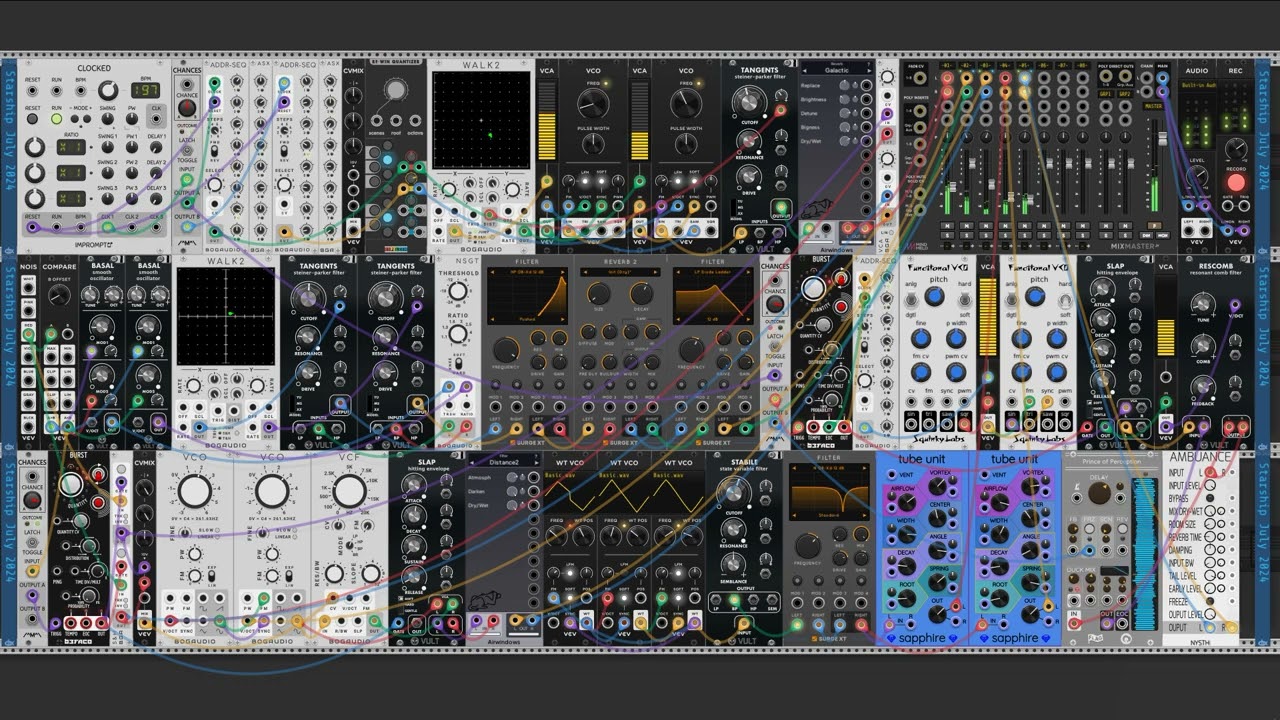The width and height of the screenshot is (1280, 720).
Task: Click the SIZE knob on Reverb 2
Action: pos(599,293)
